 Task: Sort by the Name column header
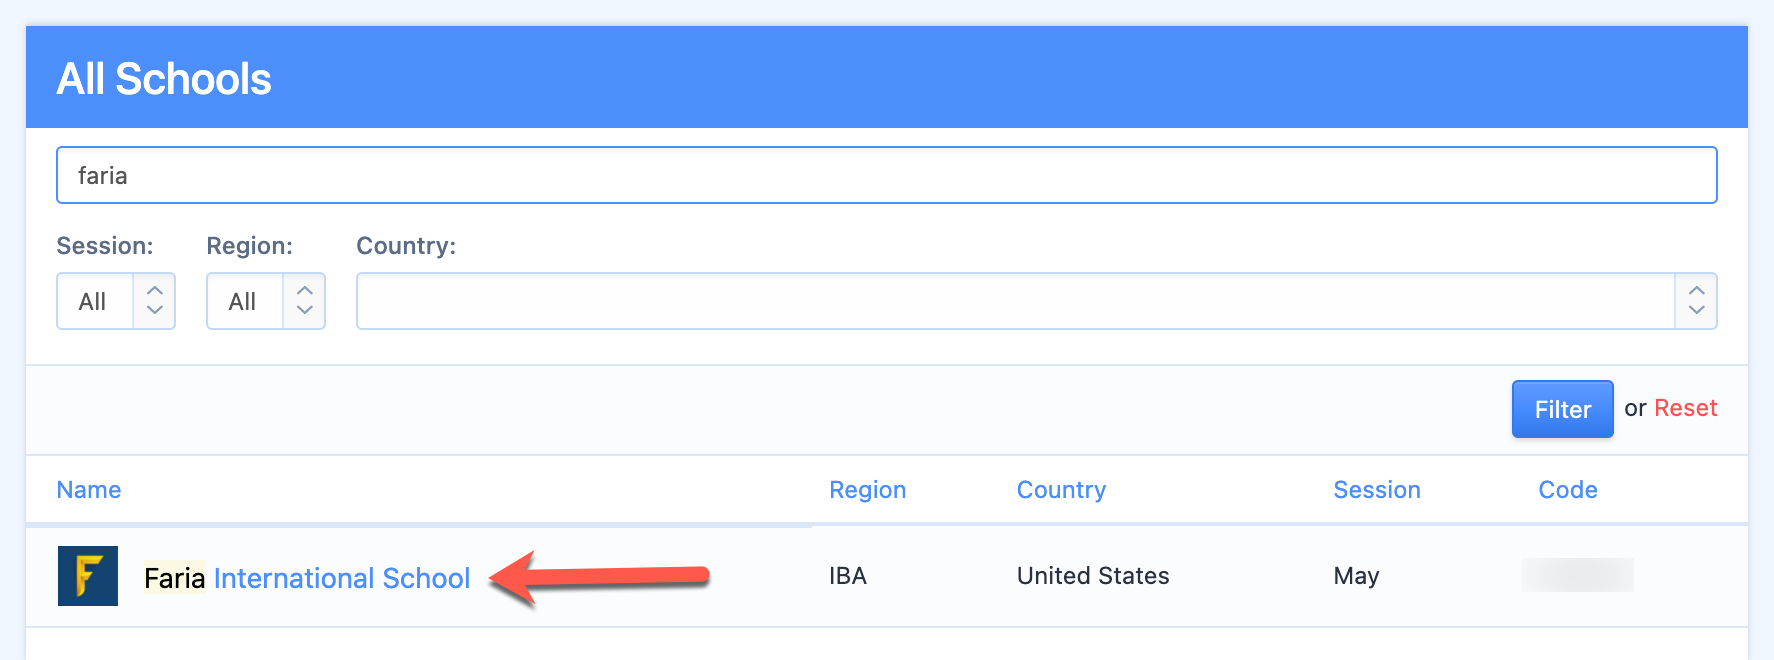[x=89, y=490]
